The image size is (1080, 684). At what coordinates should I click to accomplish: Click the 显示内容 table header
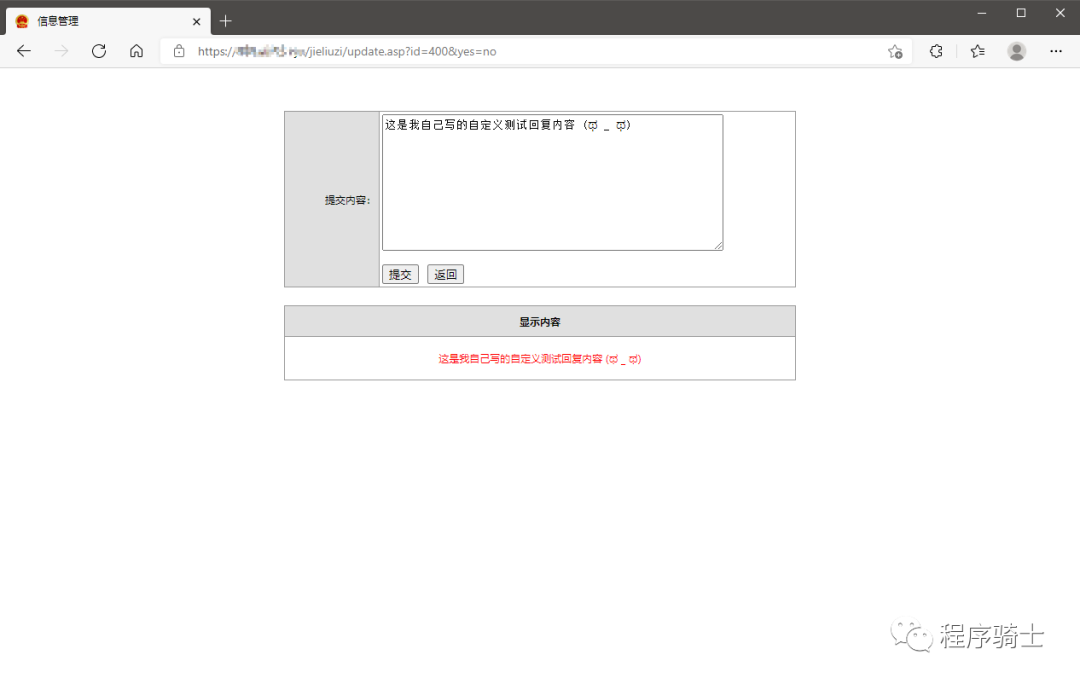click(539, 321)
